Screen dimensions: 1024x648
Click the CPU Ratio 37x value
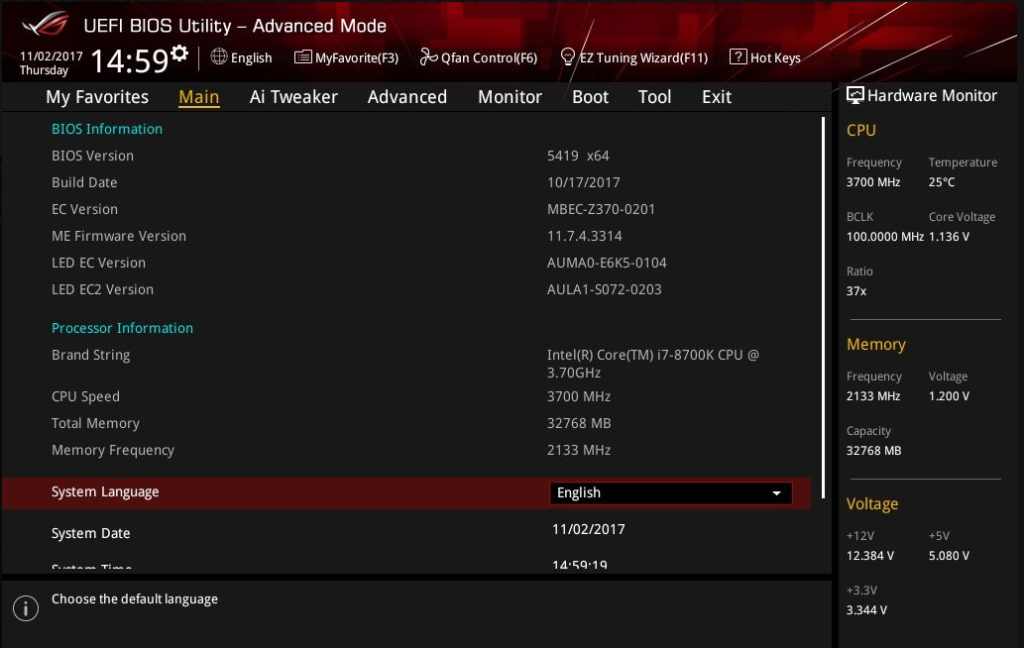click(x=856, y=291)
